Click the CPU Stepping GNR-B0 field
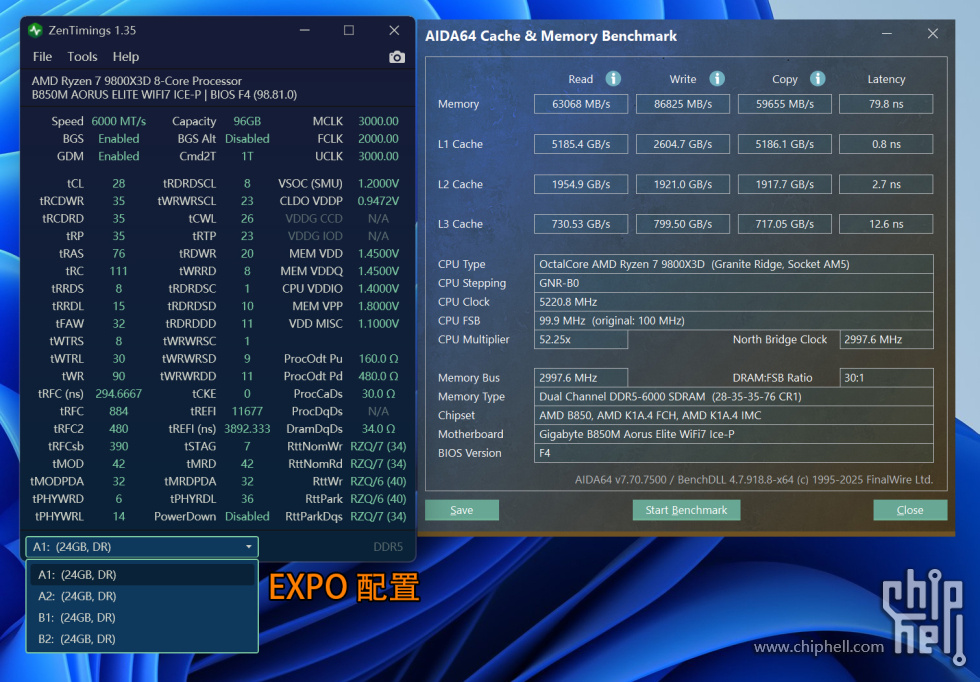 [x=734, y=283]
